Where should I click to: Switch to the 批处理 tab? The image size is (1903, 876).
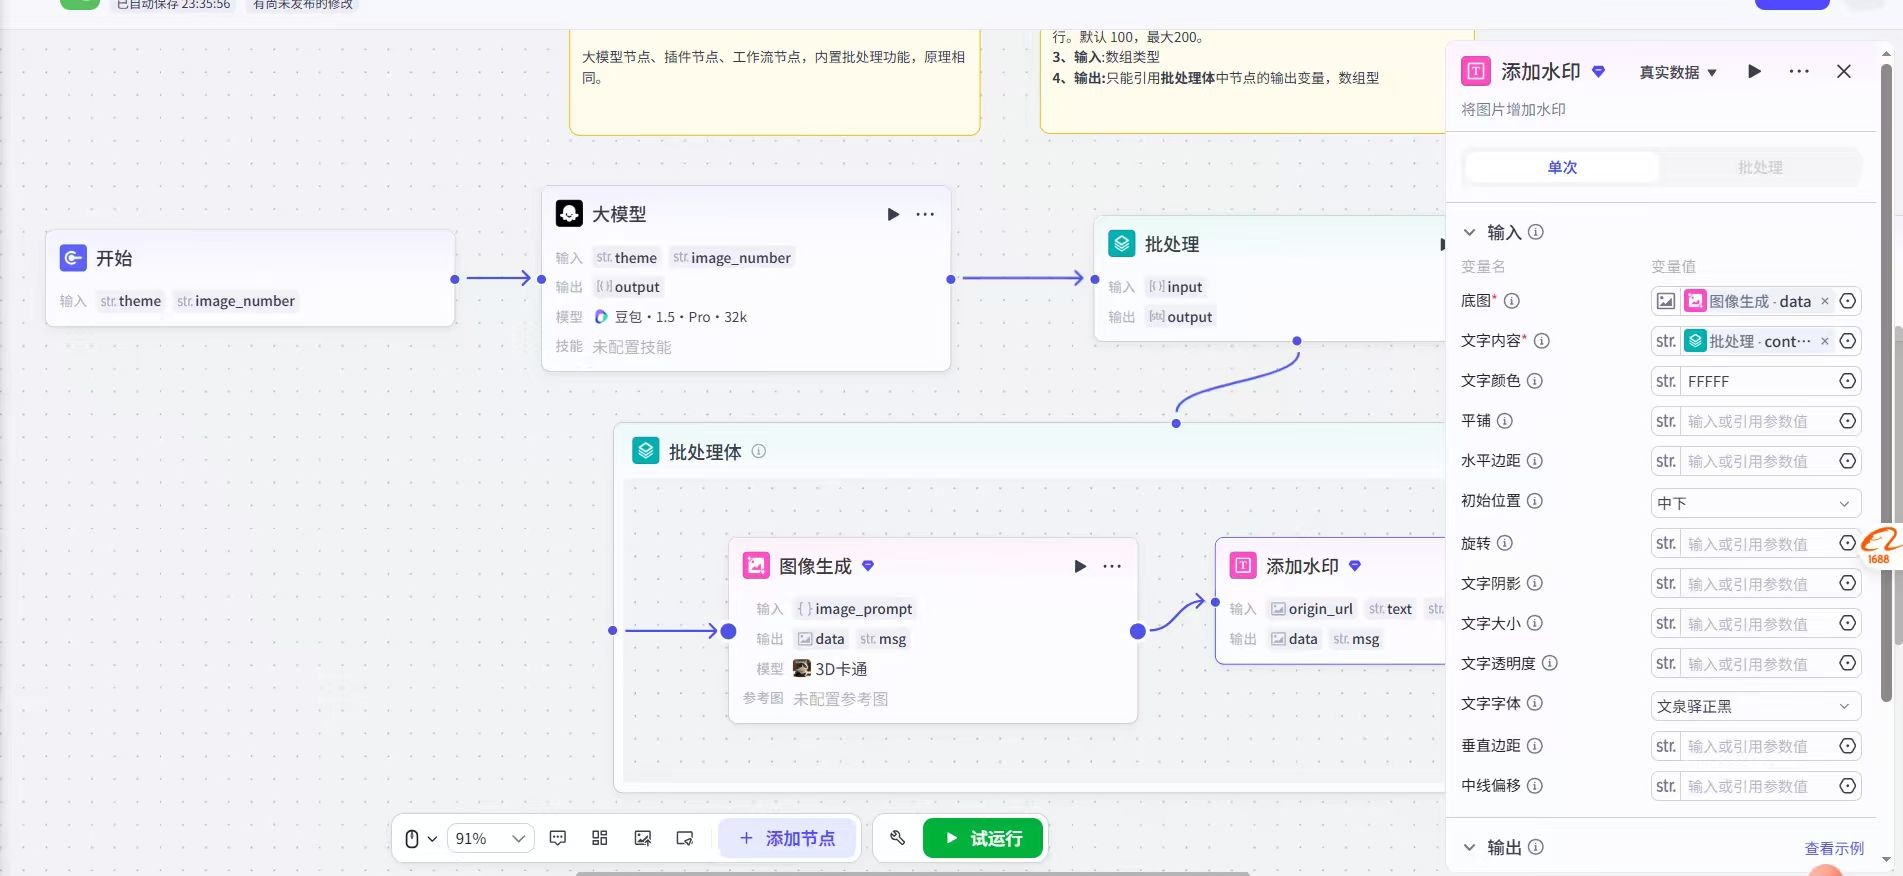[1759, 167]
